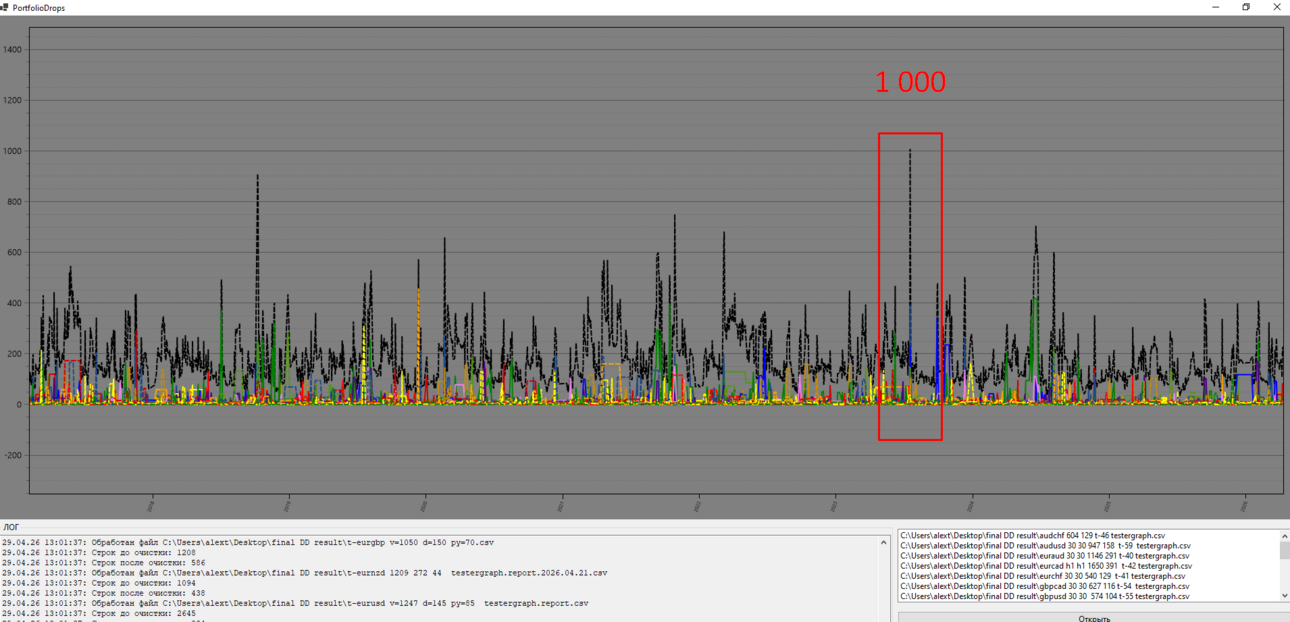Image resolution: width=1290 pixels, height=622 pixels.
Task: Click the log line 'Строк до очистки: 2645'
Action: [x=98, y=613]
